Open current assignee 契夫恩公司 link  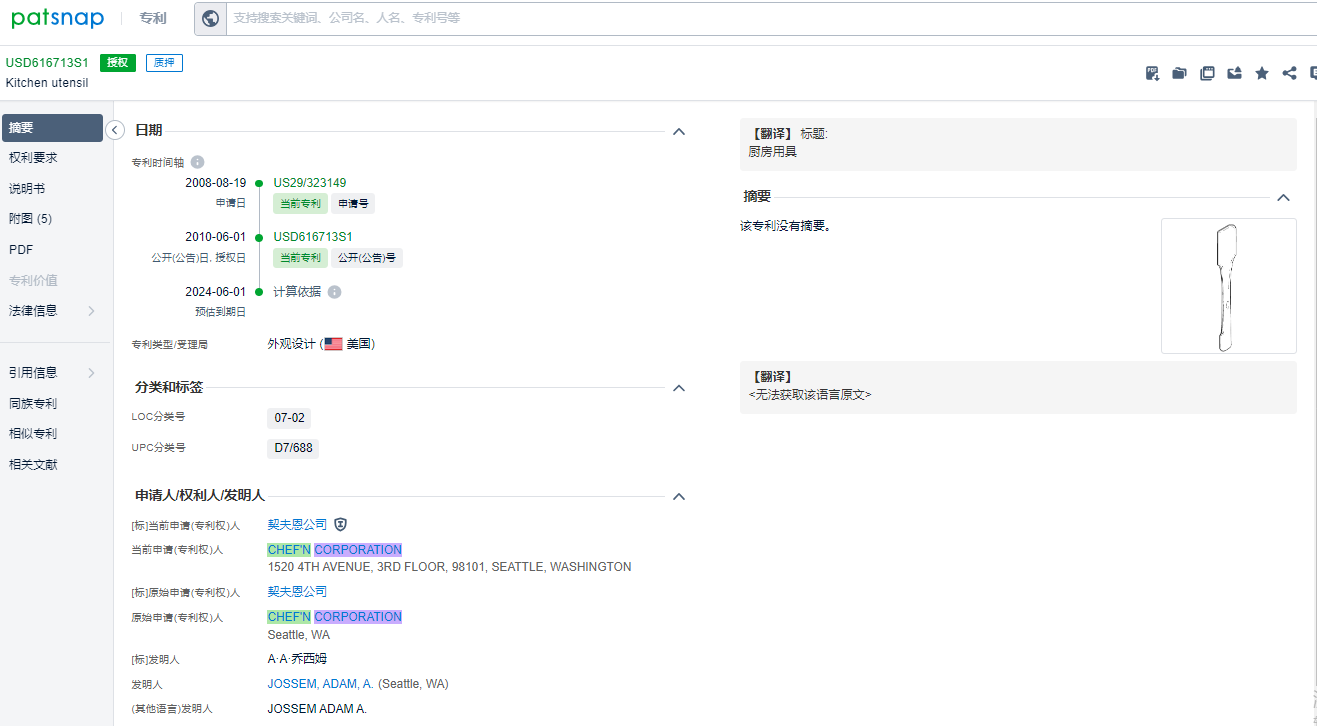(297, 524)
